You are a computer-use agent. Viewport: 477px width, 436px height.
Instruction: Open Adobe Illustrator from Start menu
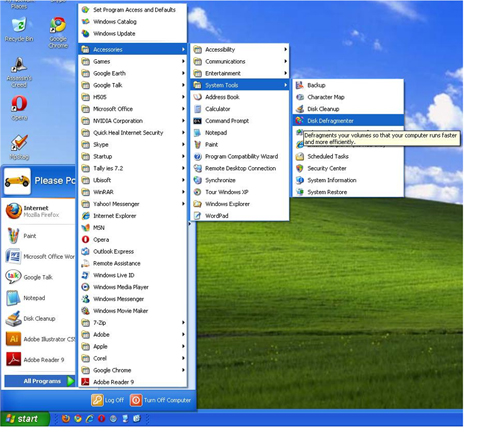[x=39, y=339]
